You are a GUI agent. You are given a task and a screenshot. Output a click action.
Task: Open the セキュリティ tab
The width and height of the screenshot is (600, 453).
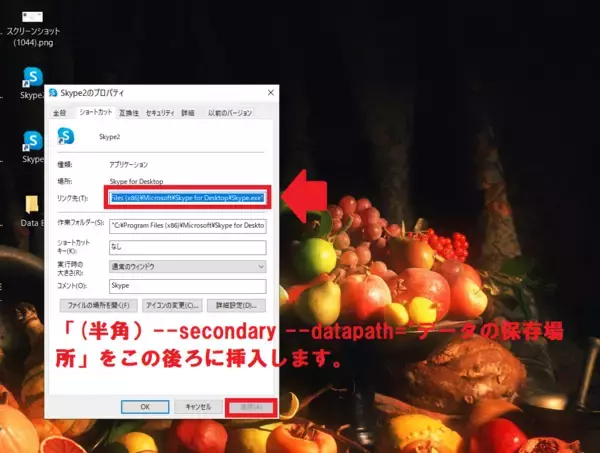click(160, 113)
